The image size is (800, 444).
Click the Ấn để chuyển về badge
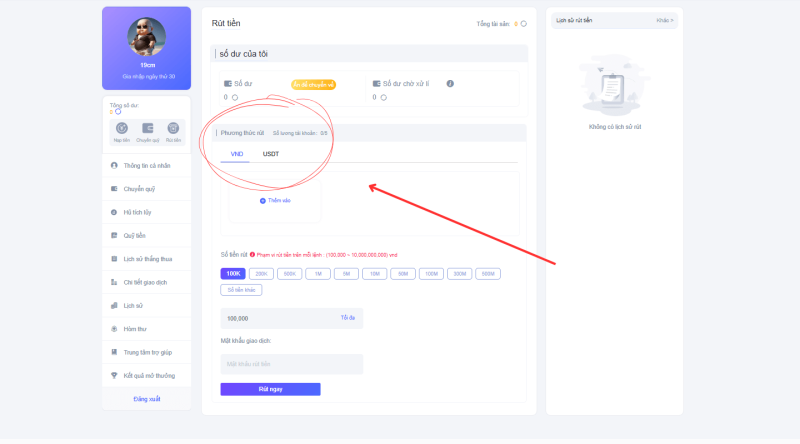[313, 85]
